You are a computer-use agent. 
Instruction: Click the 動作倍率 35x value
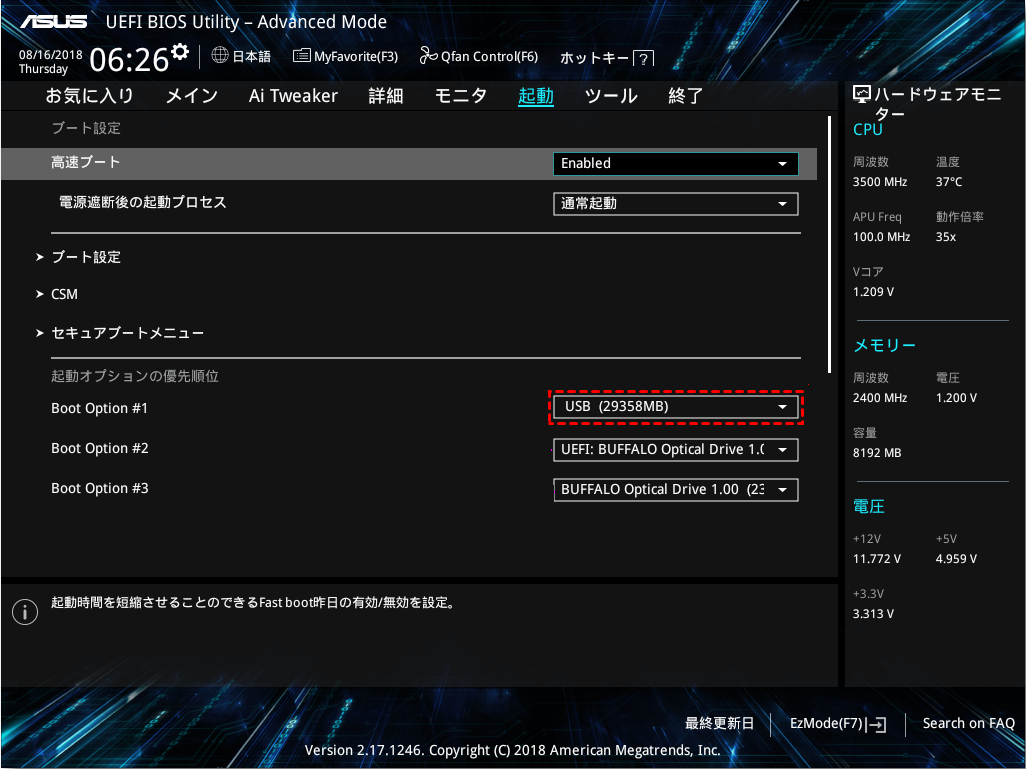(946, 237)
